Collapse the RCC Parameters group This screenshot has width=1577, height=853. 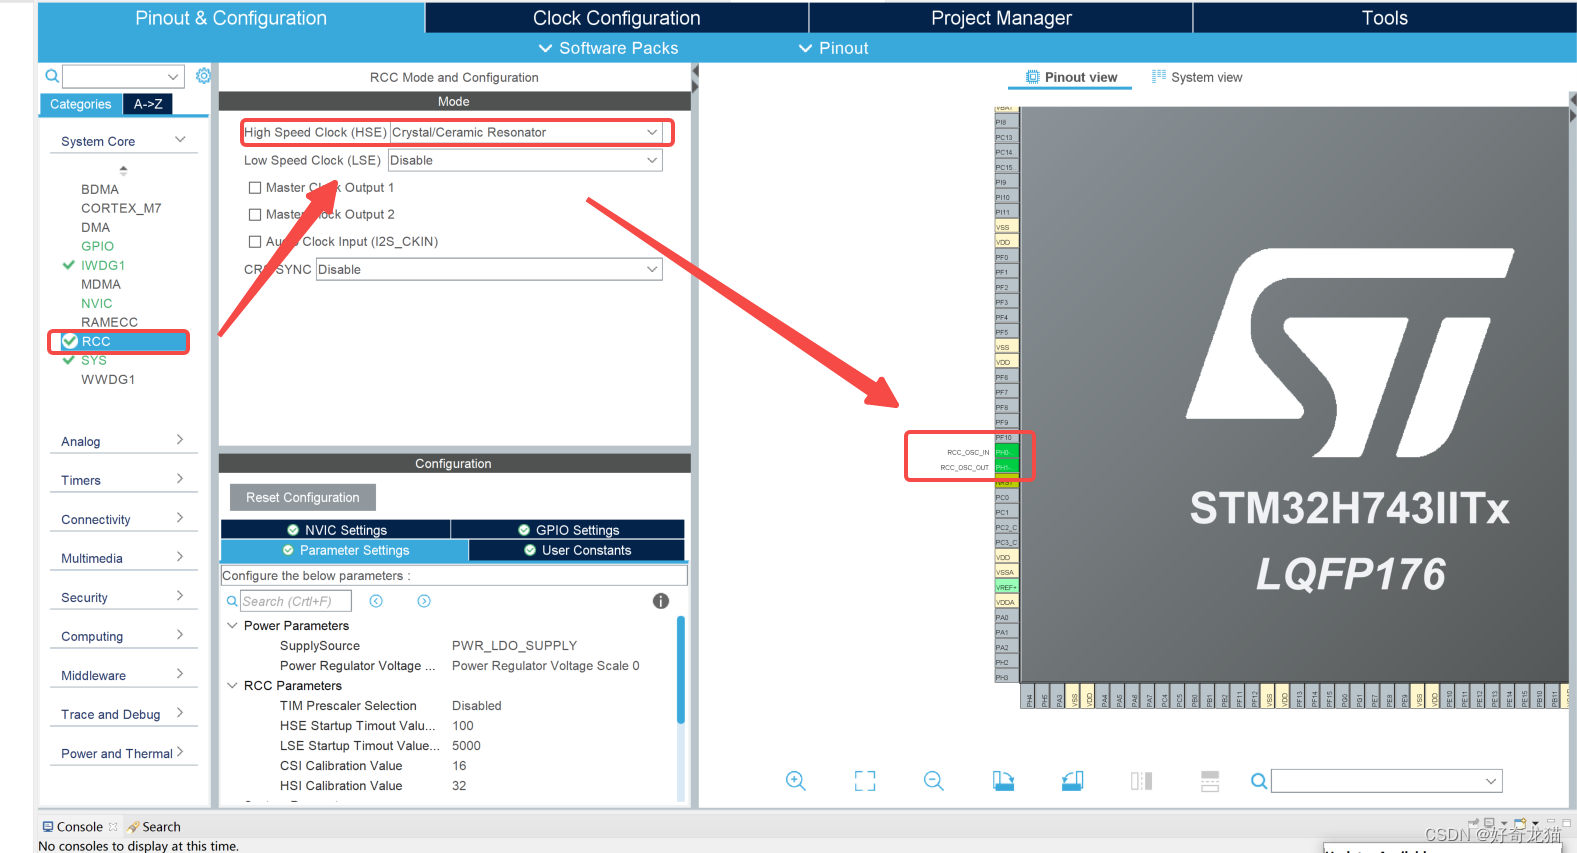(x=232, y=685)
